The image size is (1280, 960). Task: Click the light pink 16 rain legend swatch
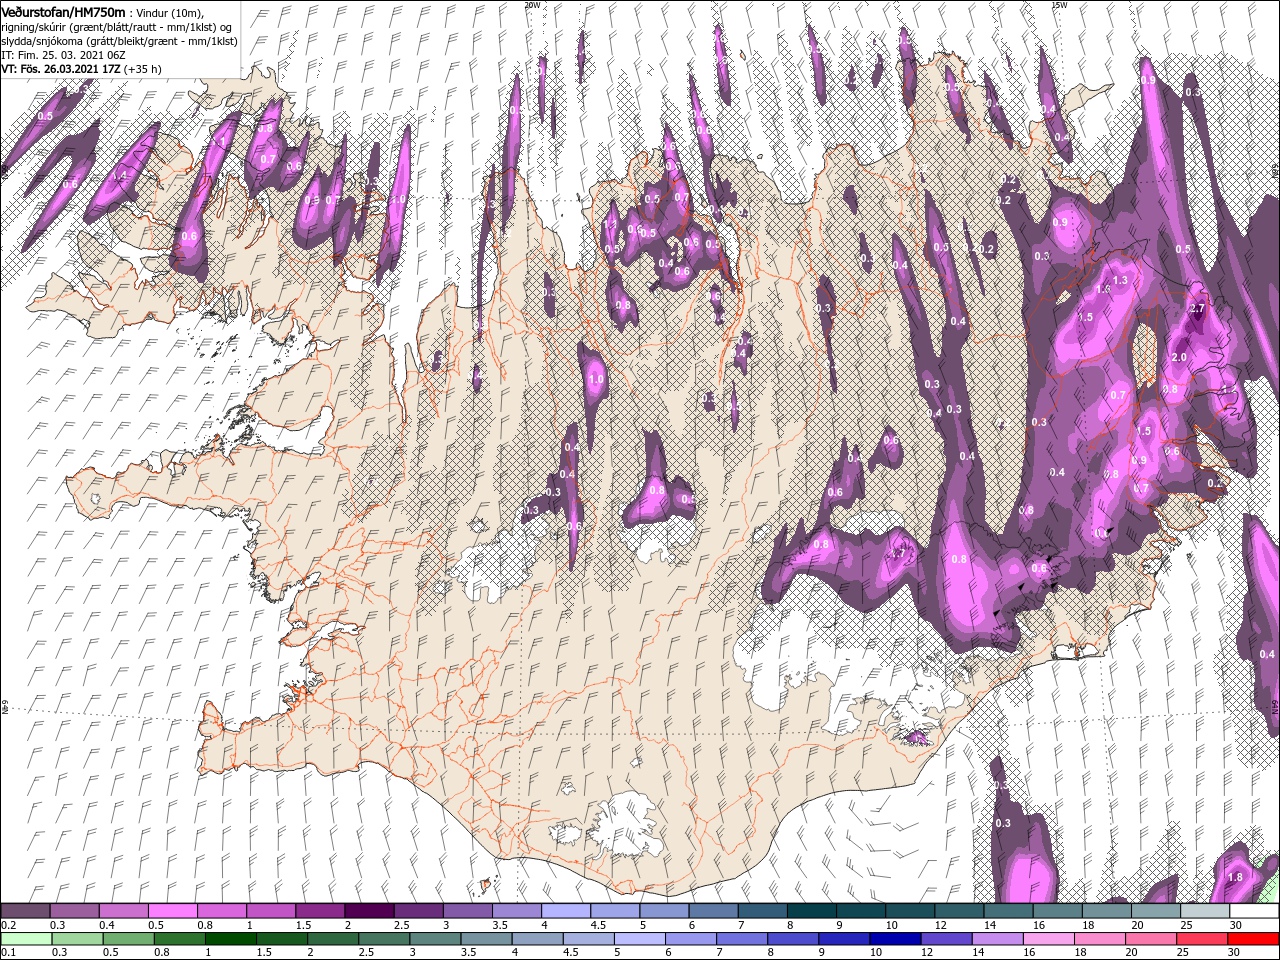click(x=1048, y=939)
